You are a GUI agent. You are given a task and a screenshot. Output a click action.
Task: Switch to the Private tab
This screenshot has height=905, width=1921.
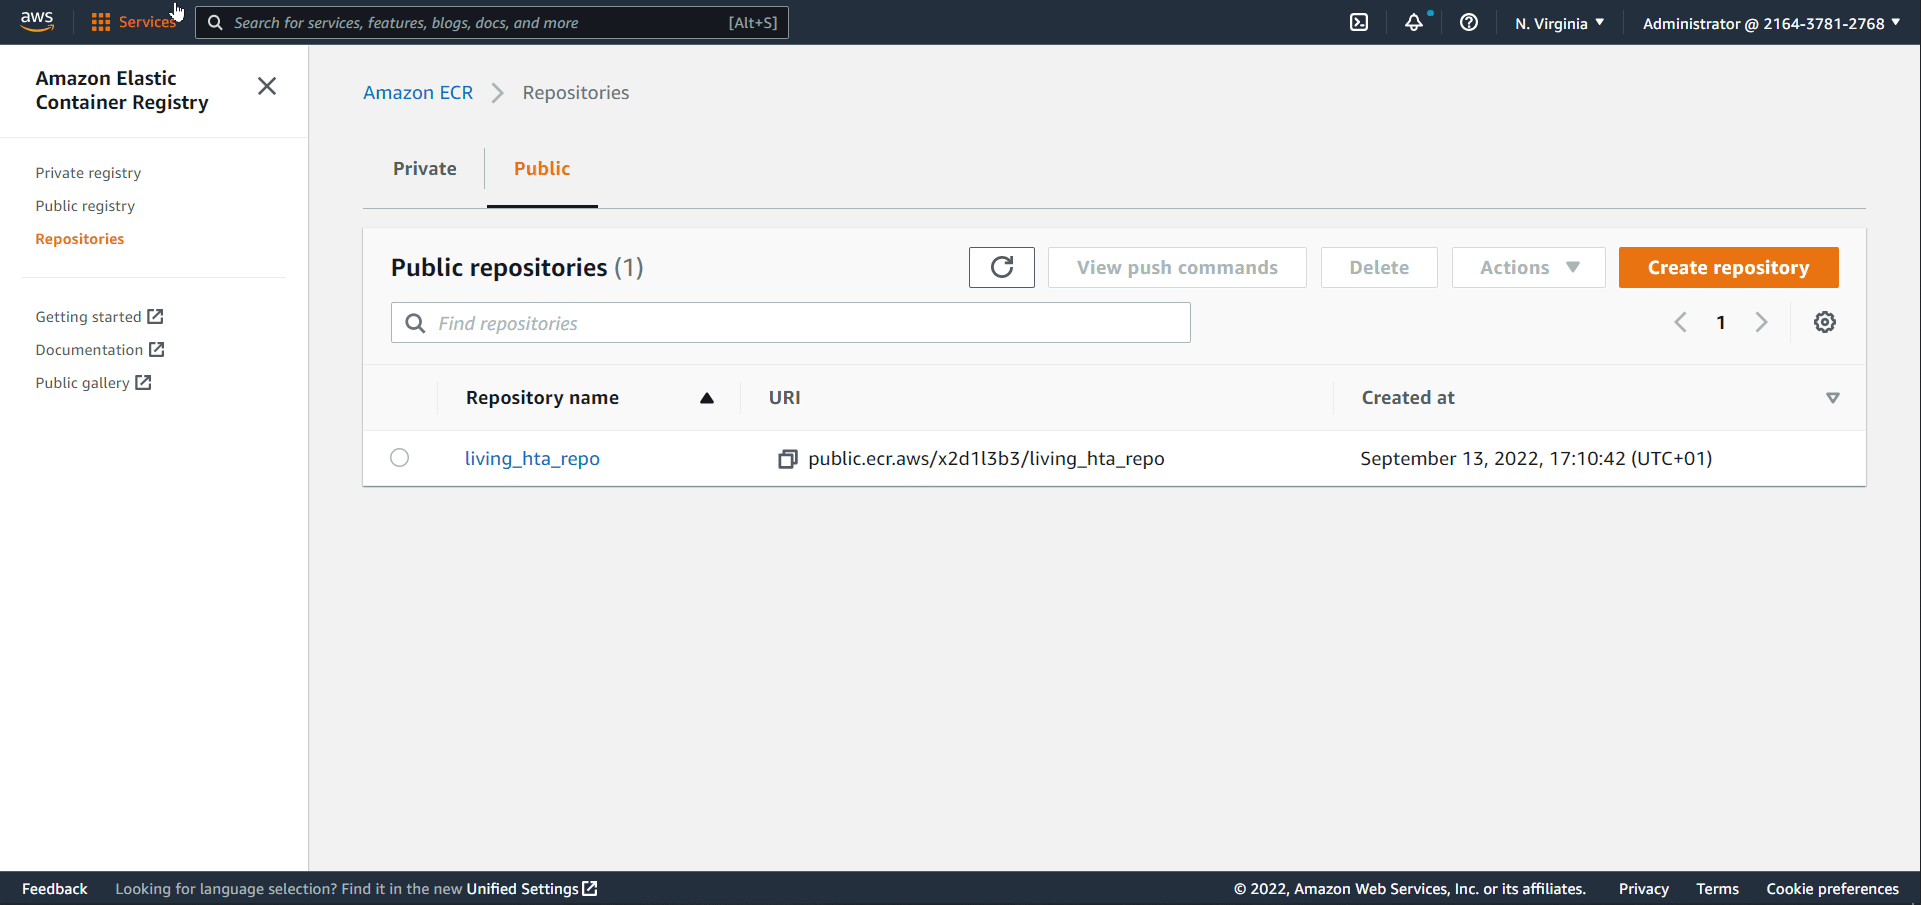[424, 168]
